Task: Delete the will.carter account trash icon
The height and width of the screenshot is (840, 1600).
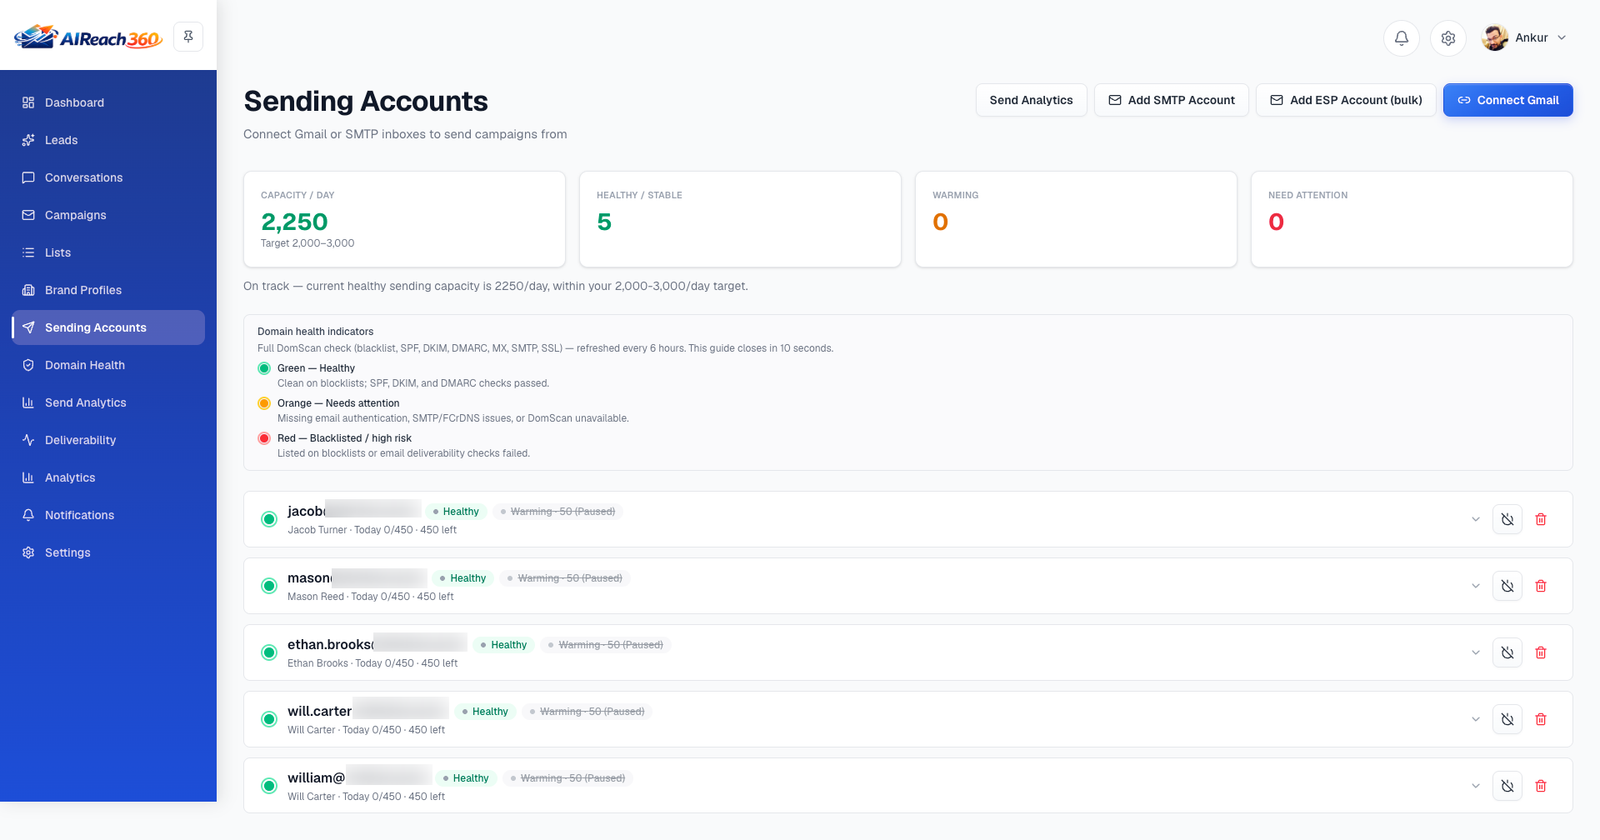Action: (x=1541, y=719)
